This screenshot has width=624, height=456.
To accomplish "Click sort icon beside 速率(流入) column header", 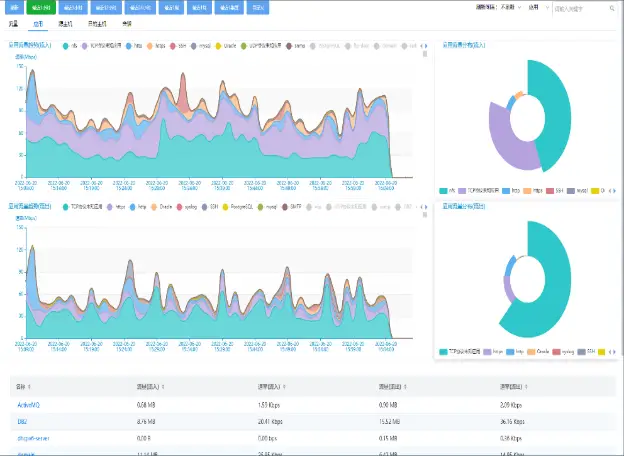I will pyautogui.click(x=284, y=386).
